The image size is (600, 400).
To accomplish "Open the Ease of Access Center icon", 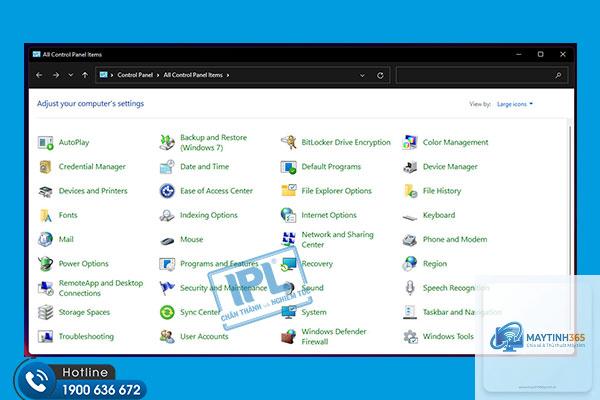I will click(x=167, y=191).
